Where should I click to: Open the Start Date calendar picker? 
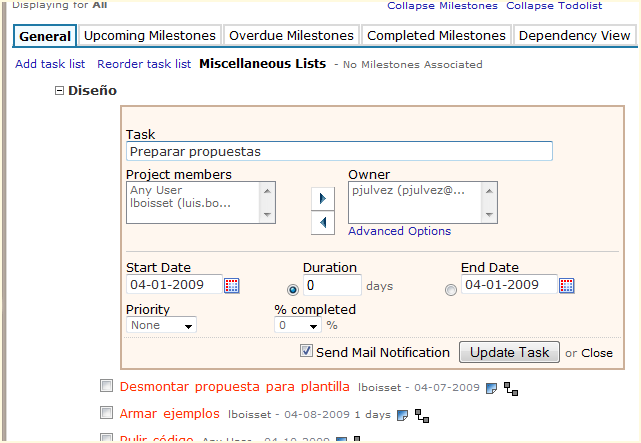coord(232,286)
